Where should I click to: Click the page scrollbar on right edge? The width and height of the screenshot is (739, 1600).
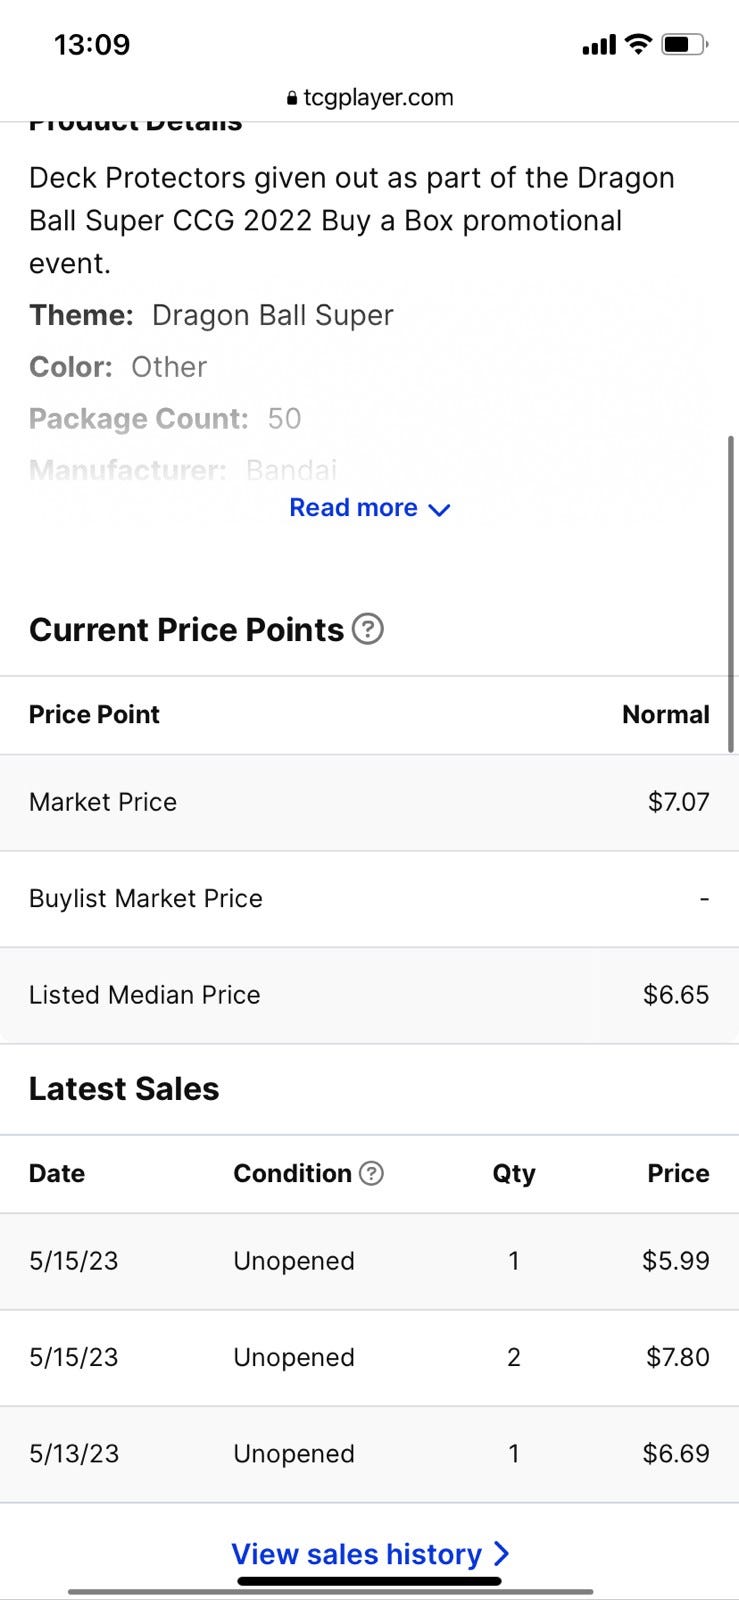pyautogui.click(x=731, y=593)
